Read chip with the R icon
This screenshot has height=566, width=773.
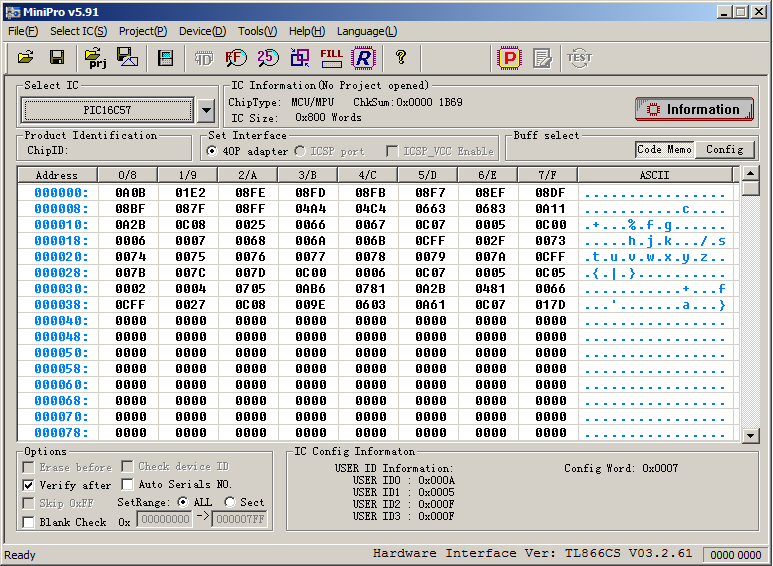pyautogui.click(x=363, y=58)
